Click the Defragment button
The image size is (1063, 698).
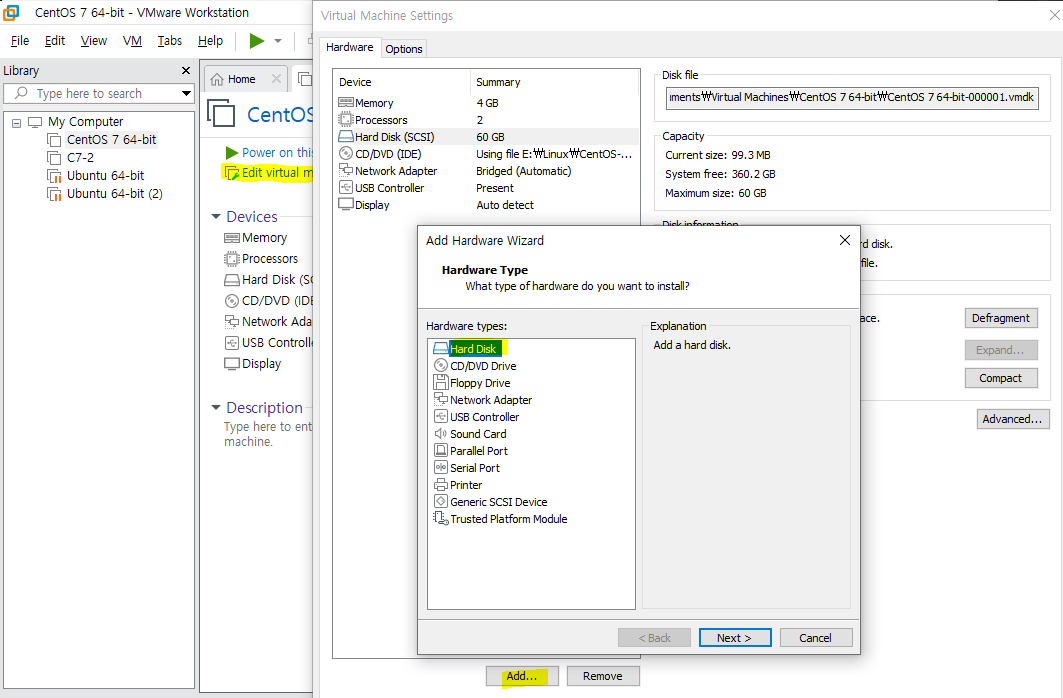1001,318
